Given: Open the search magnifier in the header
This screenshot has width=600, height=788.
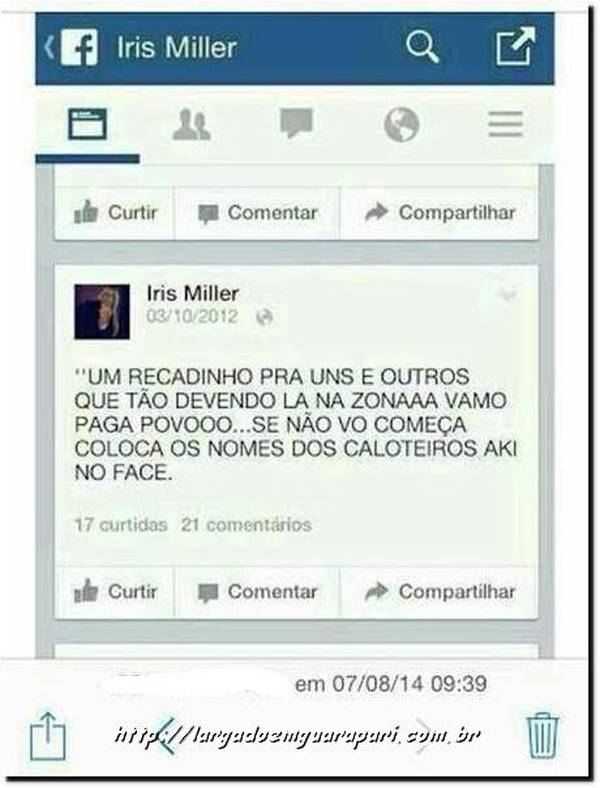Looking at the screenshot, I should pos(422,47).
